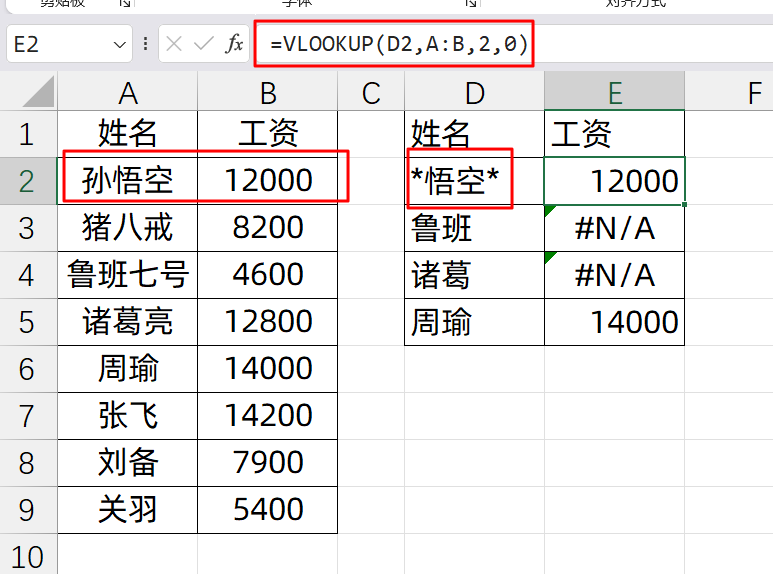This screenshot has width=773, height=574.
Task: Click cell E1 containing 工资
Action: click(x=614, y=134)
